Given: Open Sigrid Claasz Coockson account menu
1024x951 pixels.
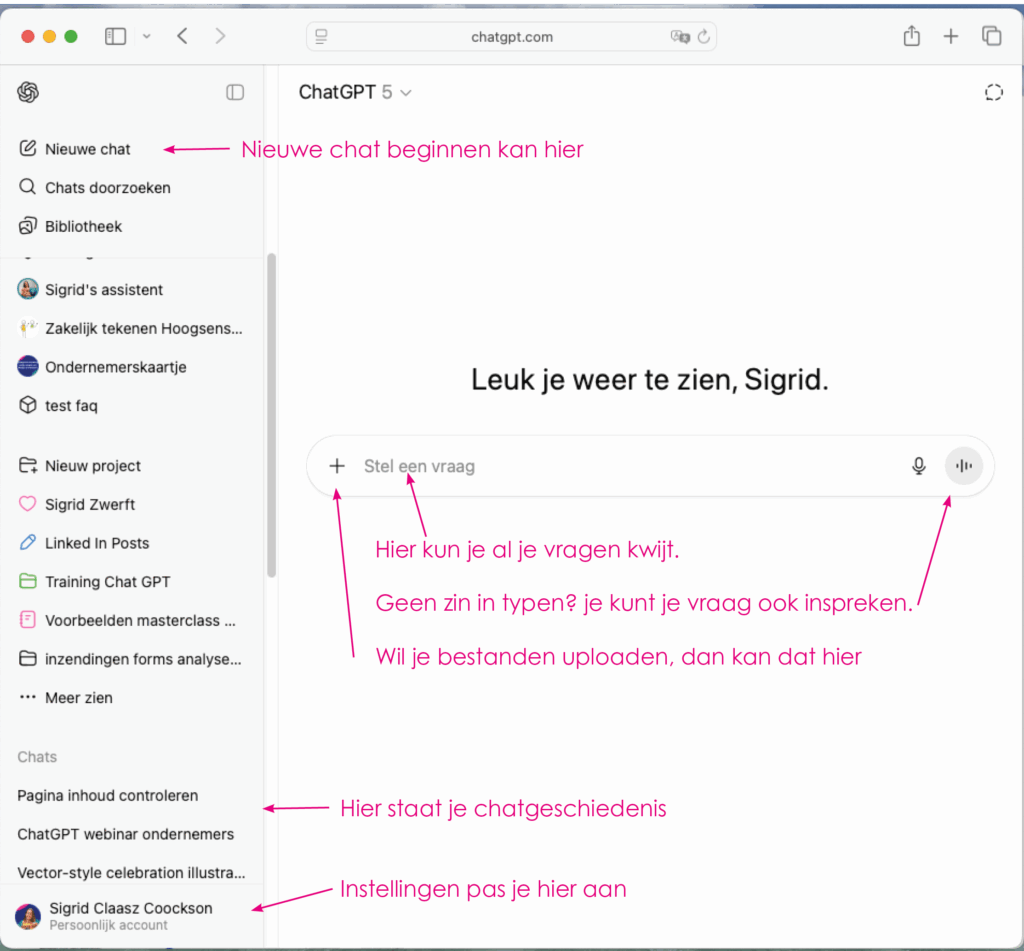Looking at the screenshot, I should [131, 916].
